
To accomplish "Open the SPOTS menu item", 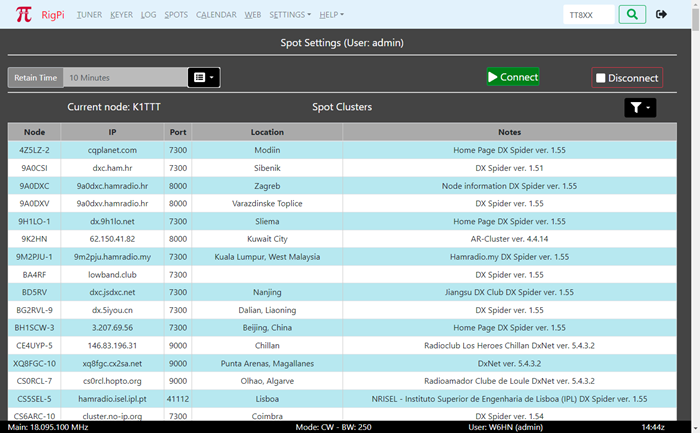I will [x=176, y=15].
